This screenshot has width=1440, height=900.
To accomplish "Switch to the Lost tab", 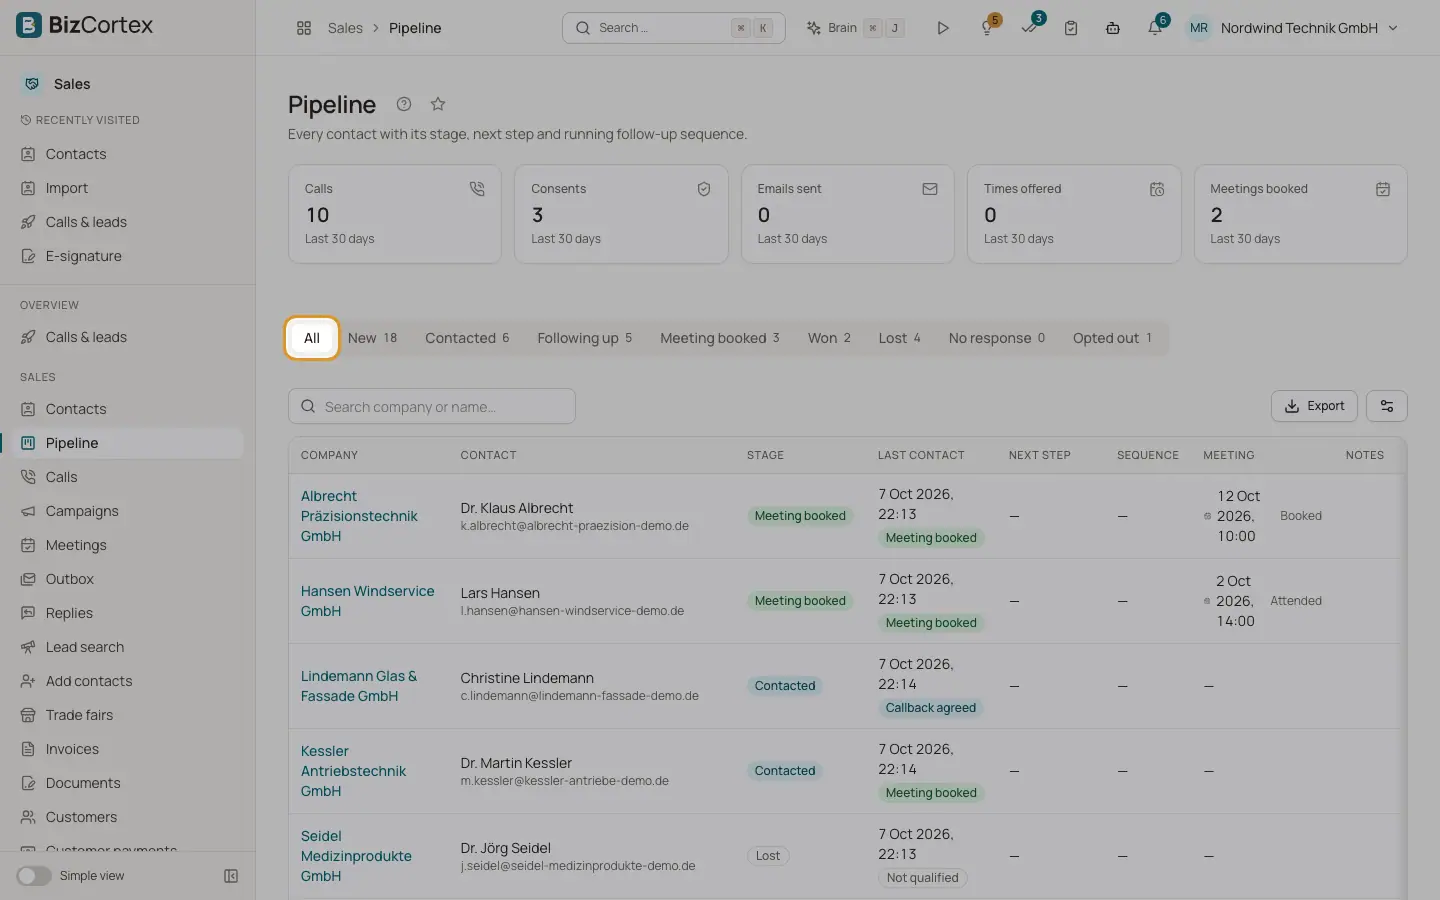I will (899, 338).
